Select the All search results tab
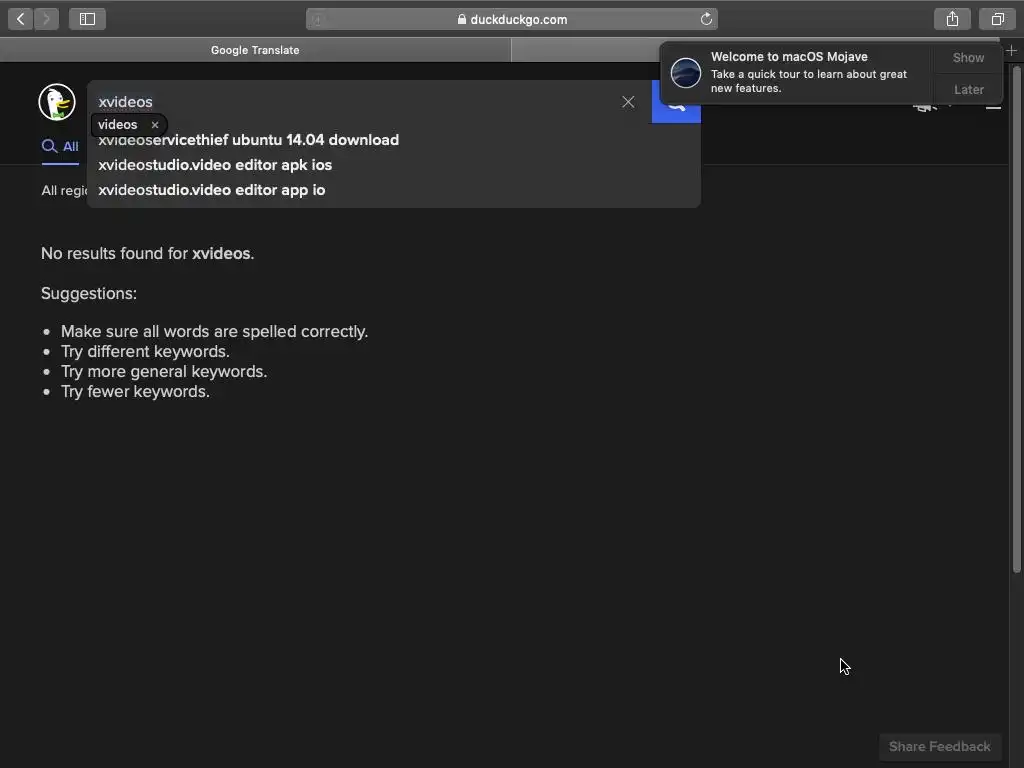The height and width of the screenshot is (768, 1024). 60,146
